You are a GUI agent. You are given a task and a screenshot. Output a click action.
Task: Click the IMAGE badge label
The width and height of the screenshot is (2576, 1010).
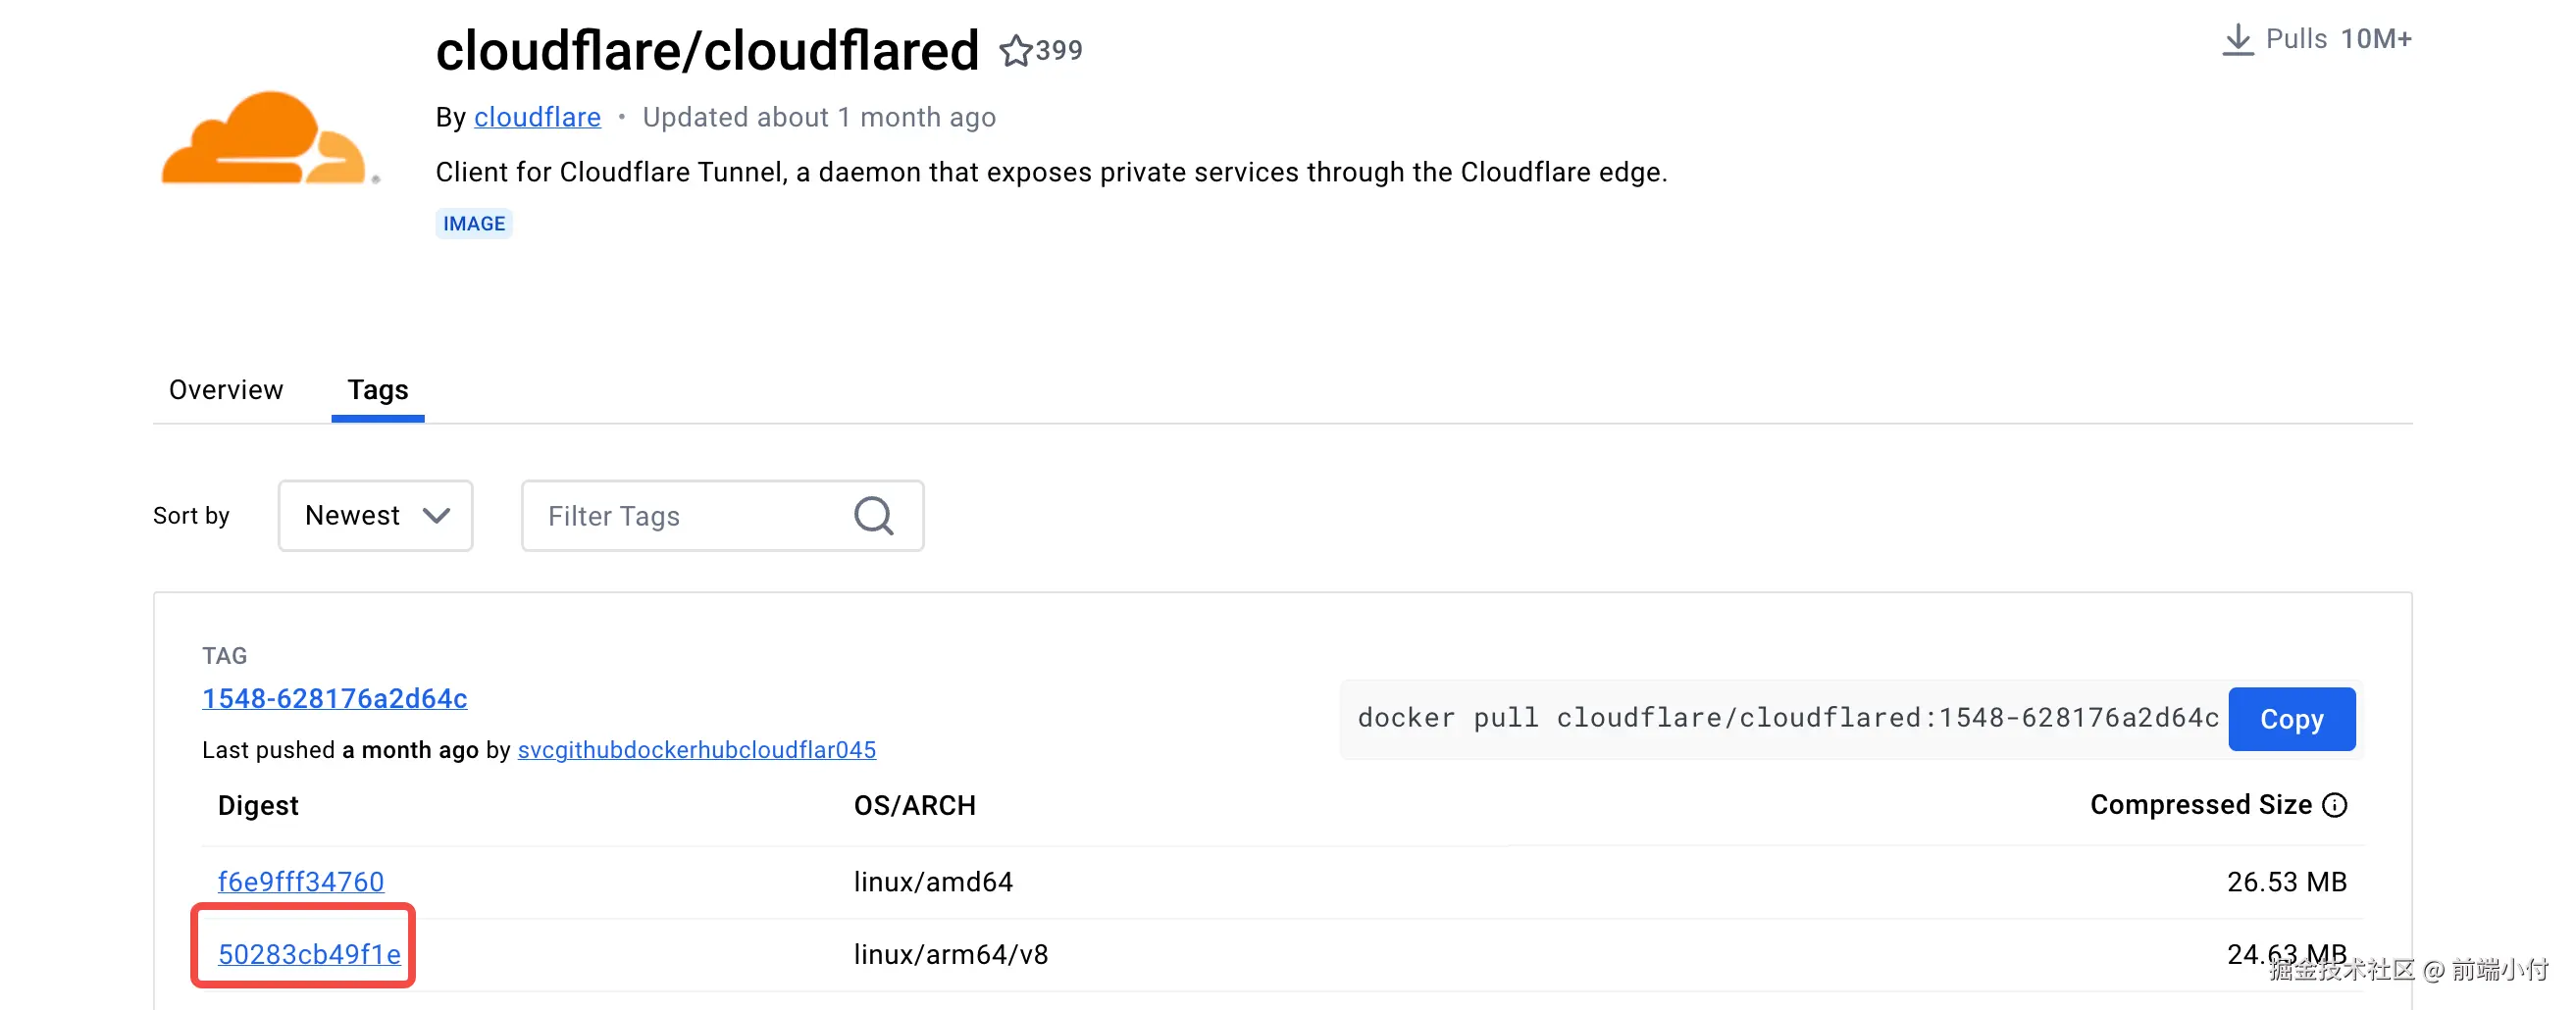click(474, 224)
